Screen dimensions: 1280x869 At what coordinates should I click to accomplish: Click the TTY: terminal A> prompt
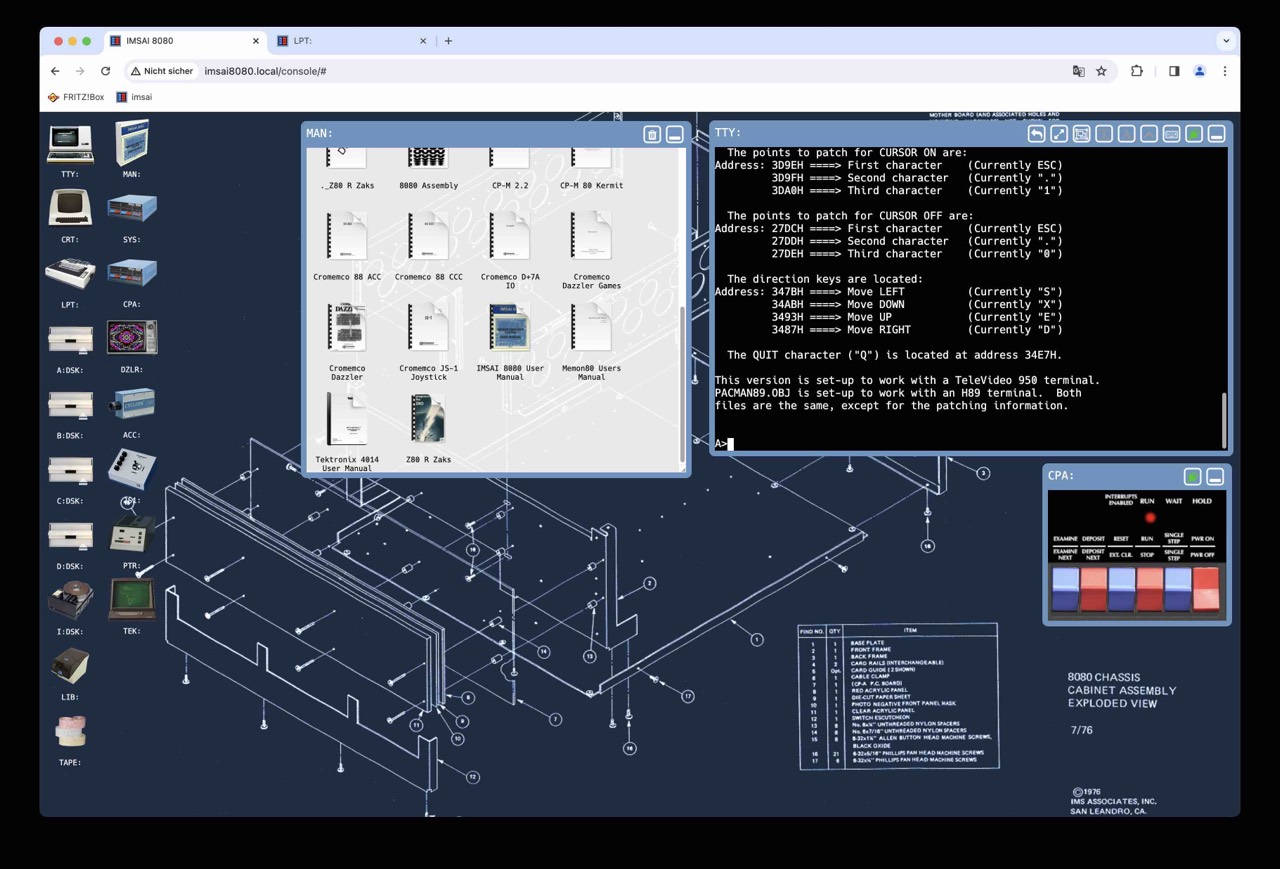click(721, 443)
